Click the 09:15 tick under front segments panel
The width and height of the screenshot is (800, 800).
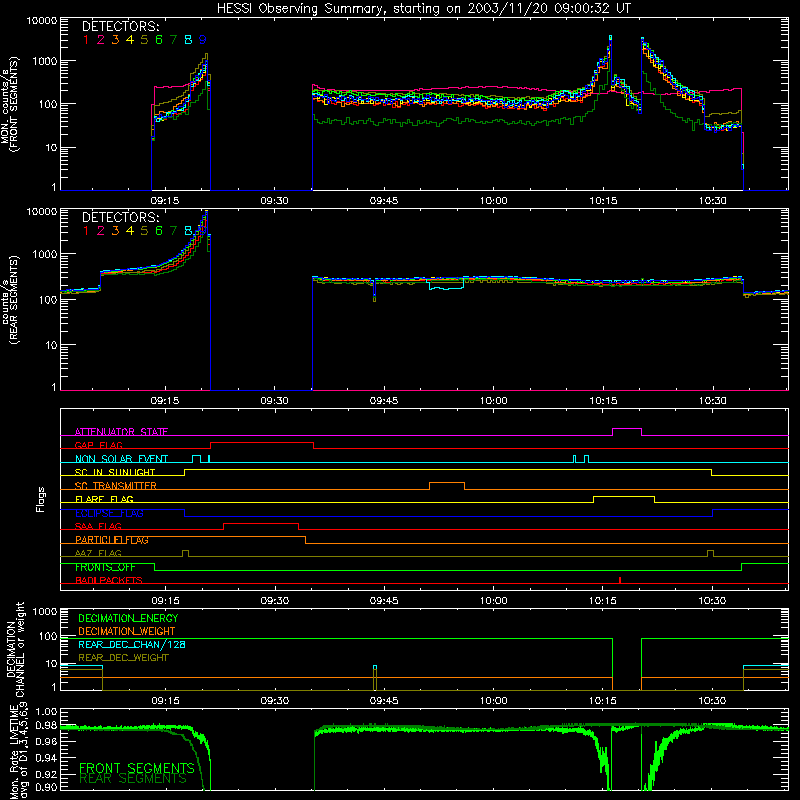click(165, 201)
